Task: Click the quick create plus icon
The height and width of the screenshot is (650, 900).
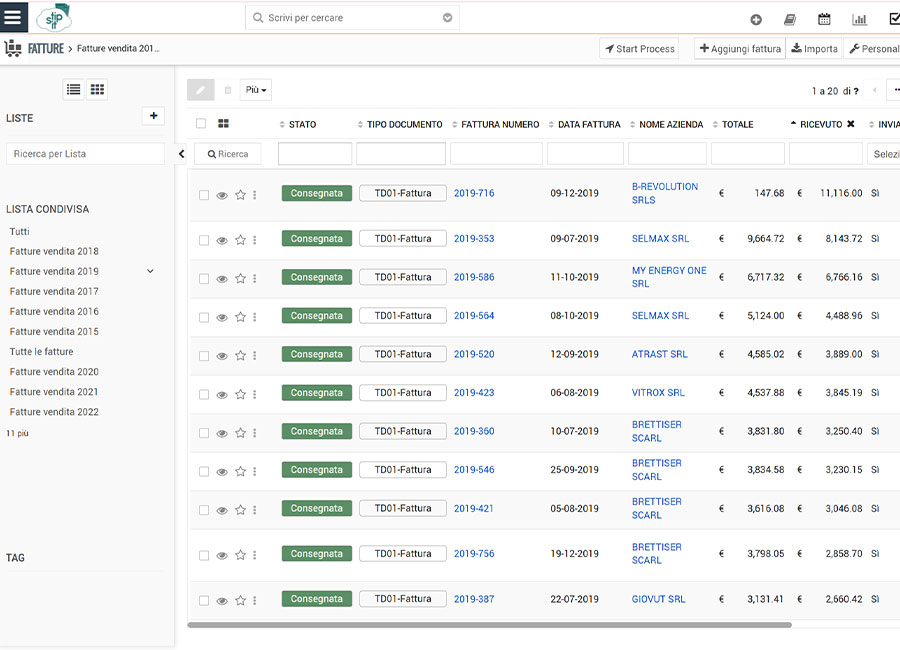Action: coord(756,19)
